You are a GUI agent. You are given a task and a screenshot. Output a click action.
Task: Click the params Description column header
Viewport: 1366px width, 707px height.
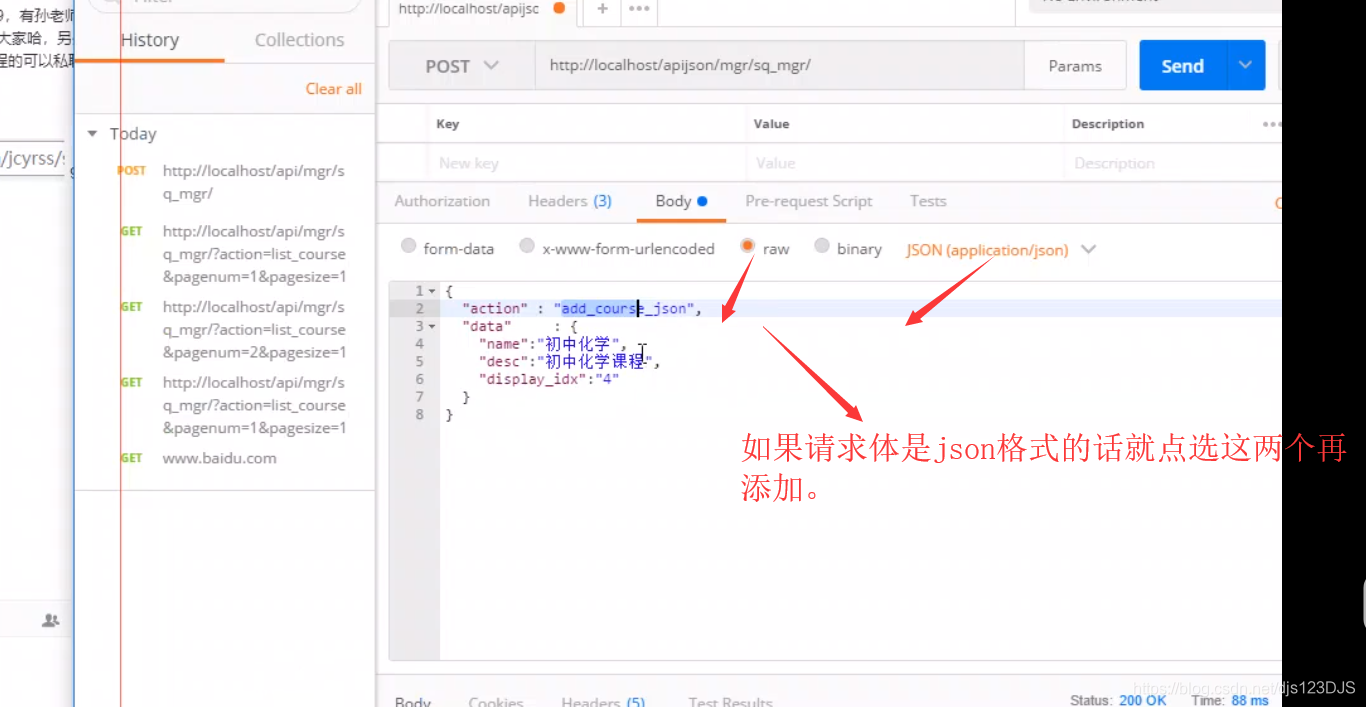click(1108, 124)
